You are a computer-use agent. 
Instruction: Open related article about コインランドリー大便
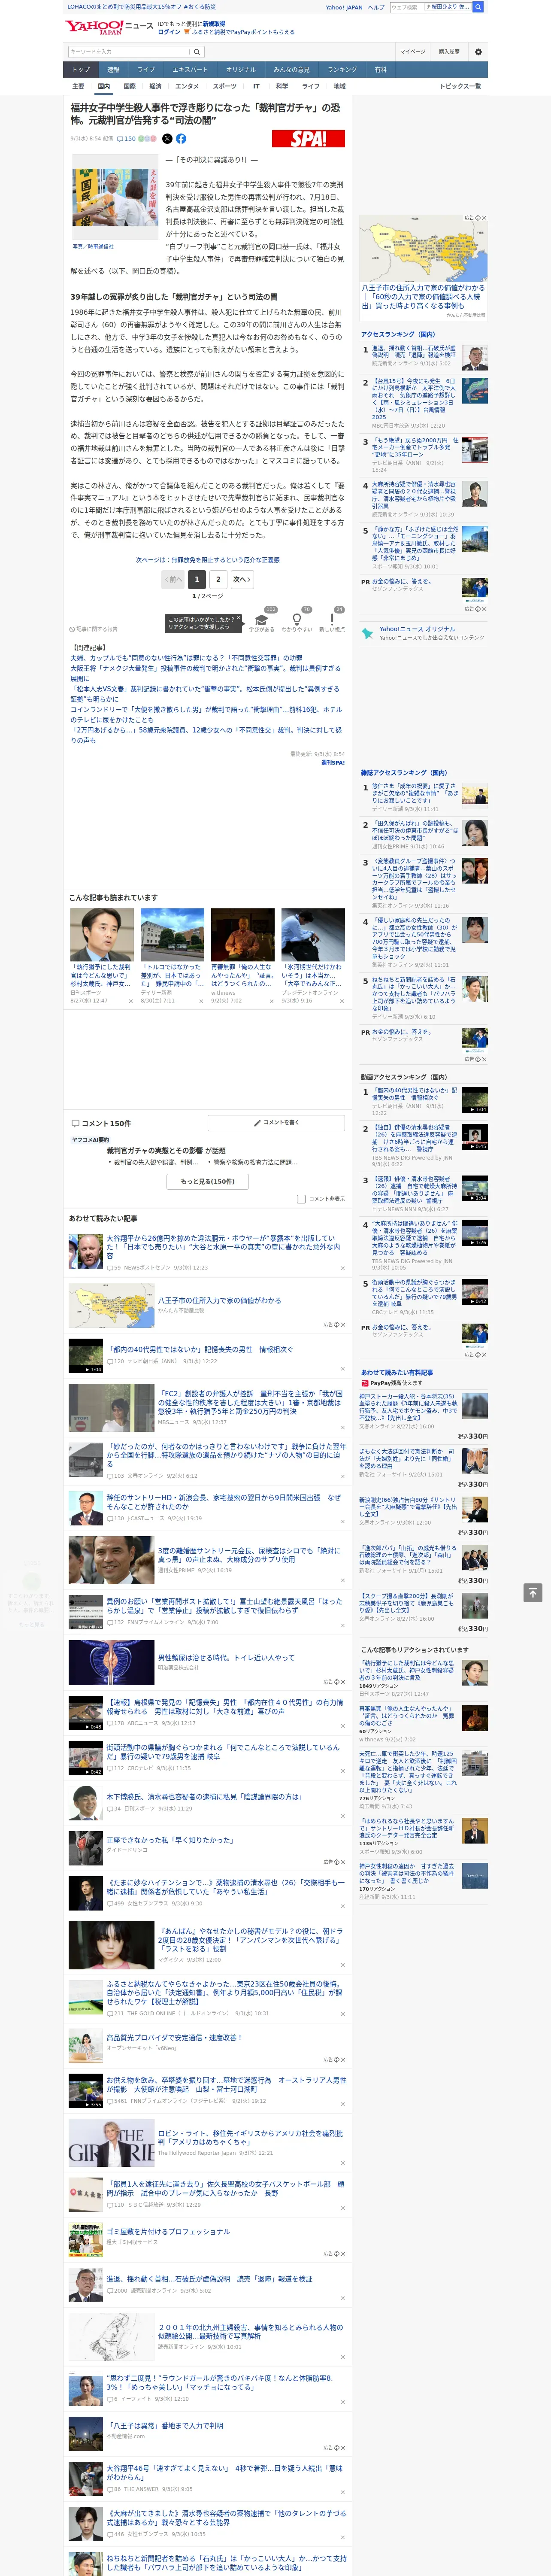tap(205, 714)
